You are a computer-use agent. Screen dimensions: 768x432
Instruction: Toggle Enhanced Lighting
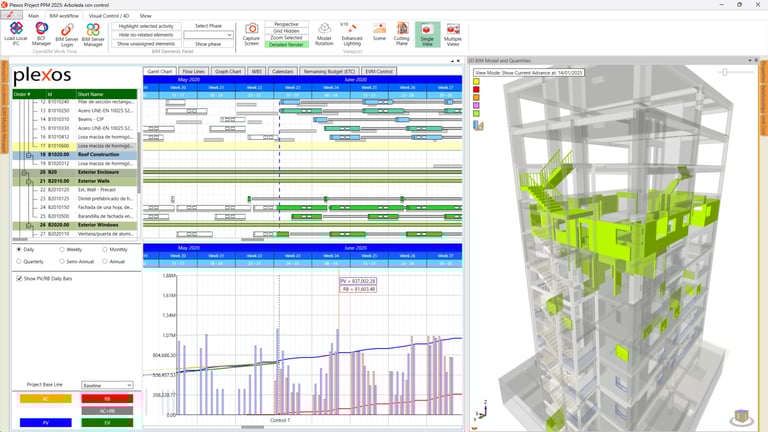352,34
